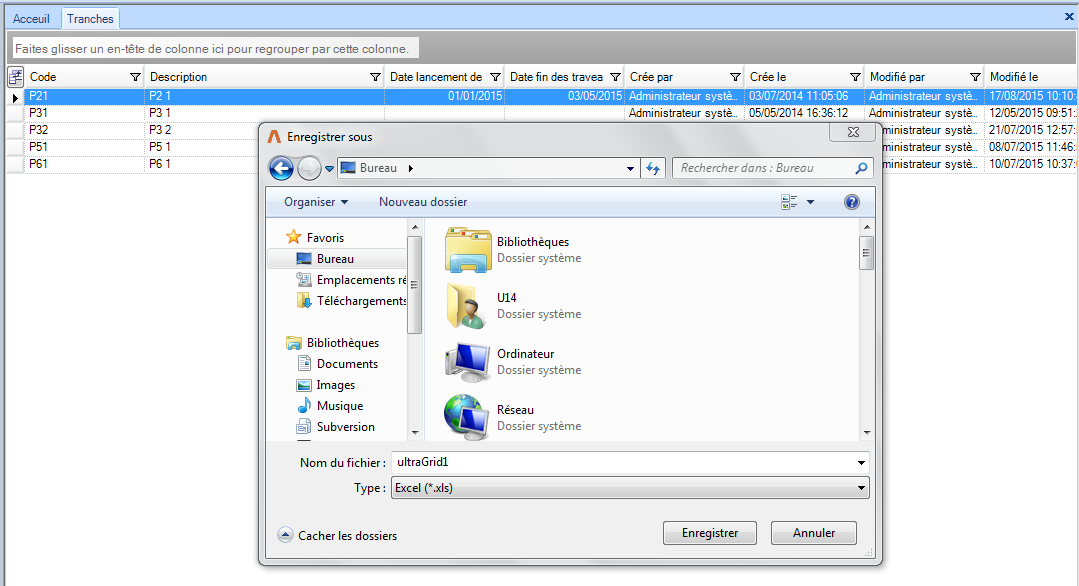The width and height of the screenshot is (1079, 586).
Task: Open the Organiser dropdown menu
Action: tap(316, 202)
